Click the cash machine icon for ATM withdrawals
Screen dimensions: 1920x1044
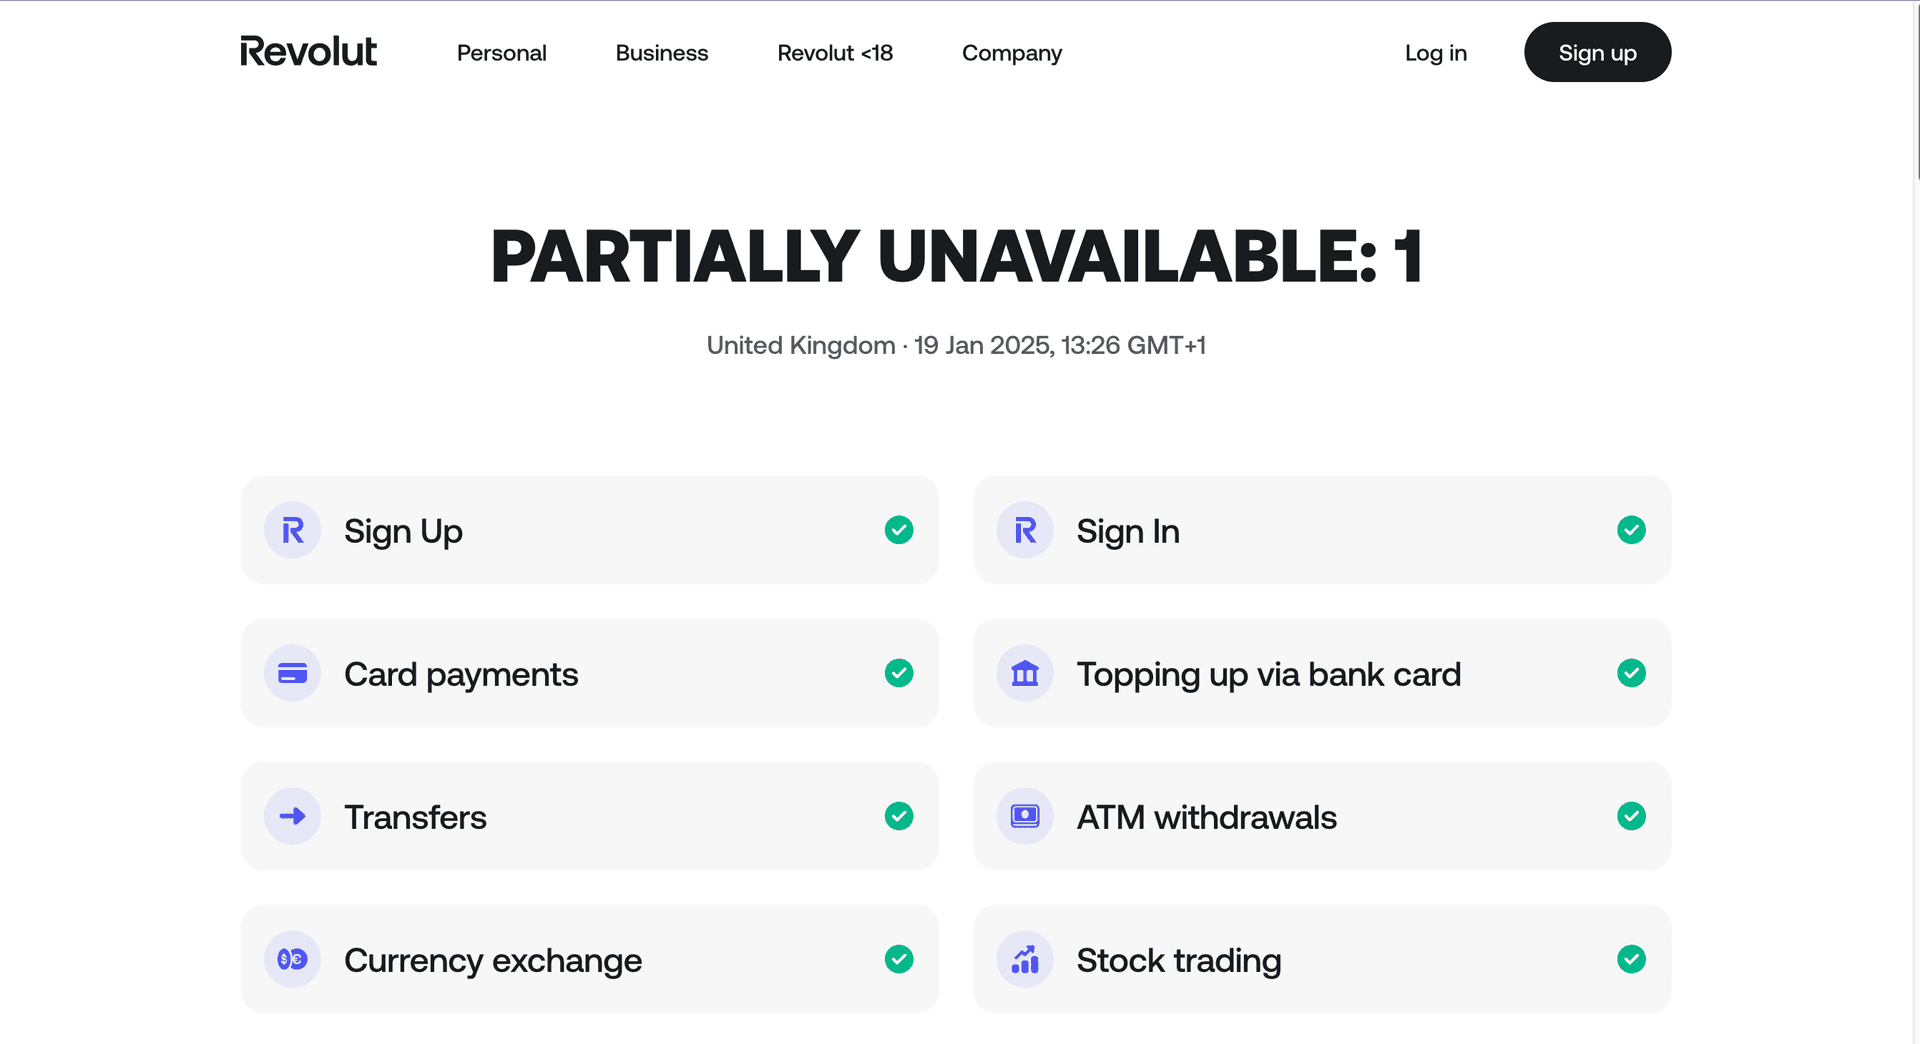click(1025, 816)
